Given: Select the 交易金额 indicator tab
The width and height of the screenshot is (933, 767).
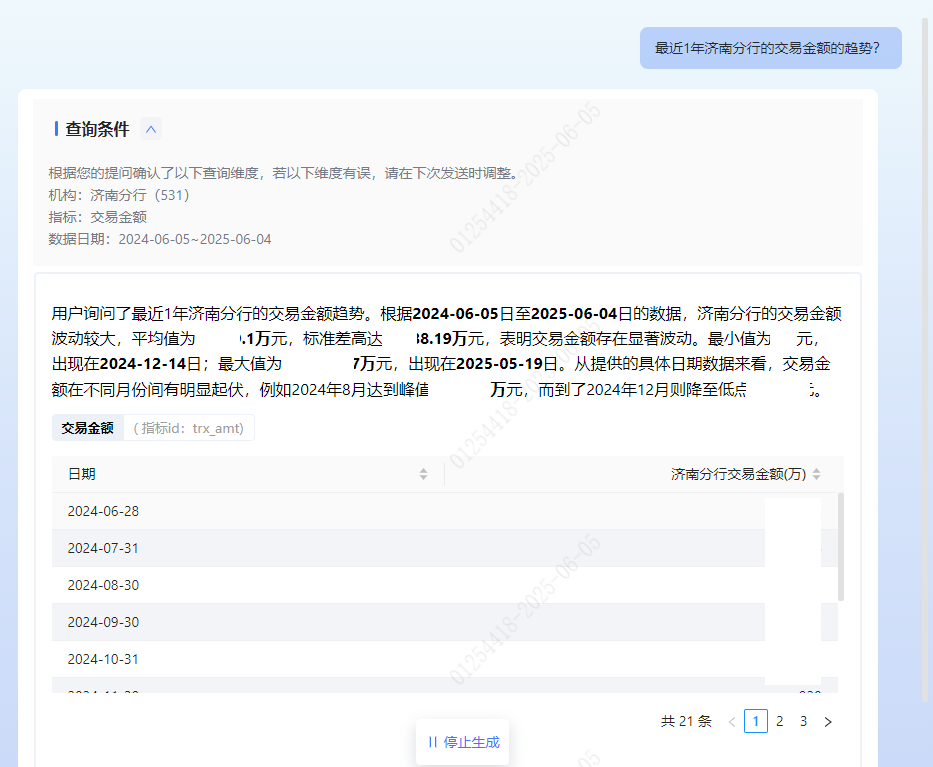Looking at the screenshot, I should (87, 428).
